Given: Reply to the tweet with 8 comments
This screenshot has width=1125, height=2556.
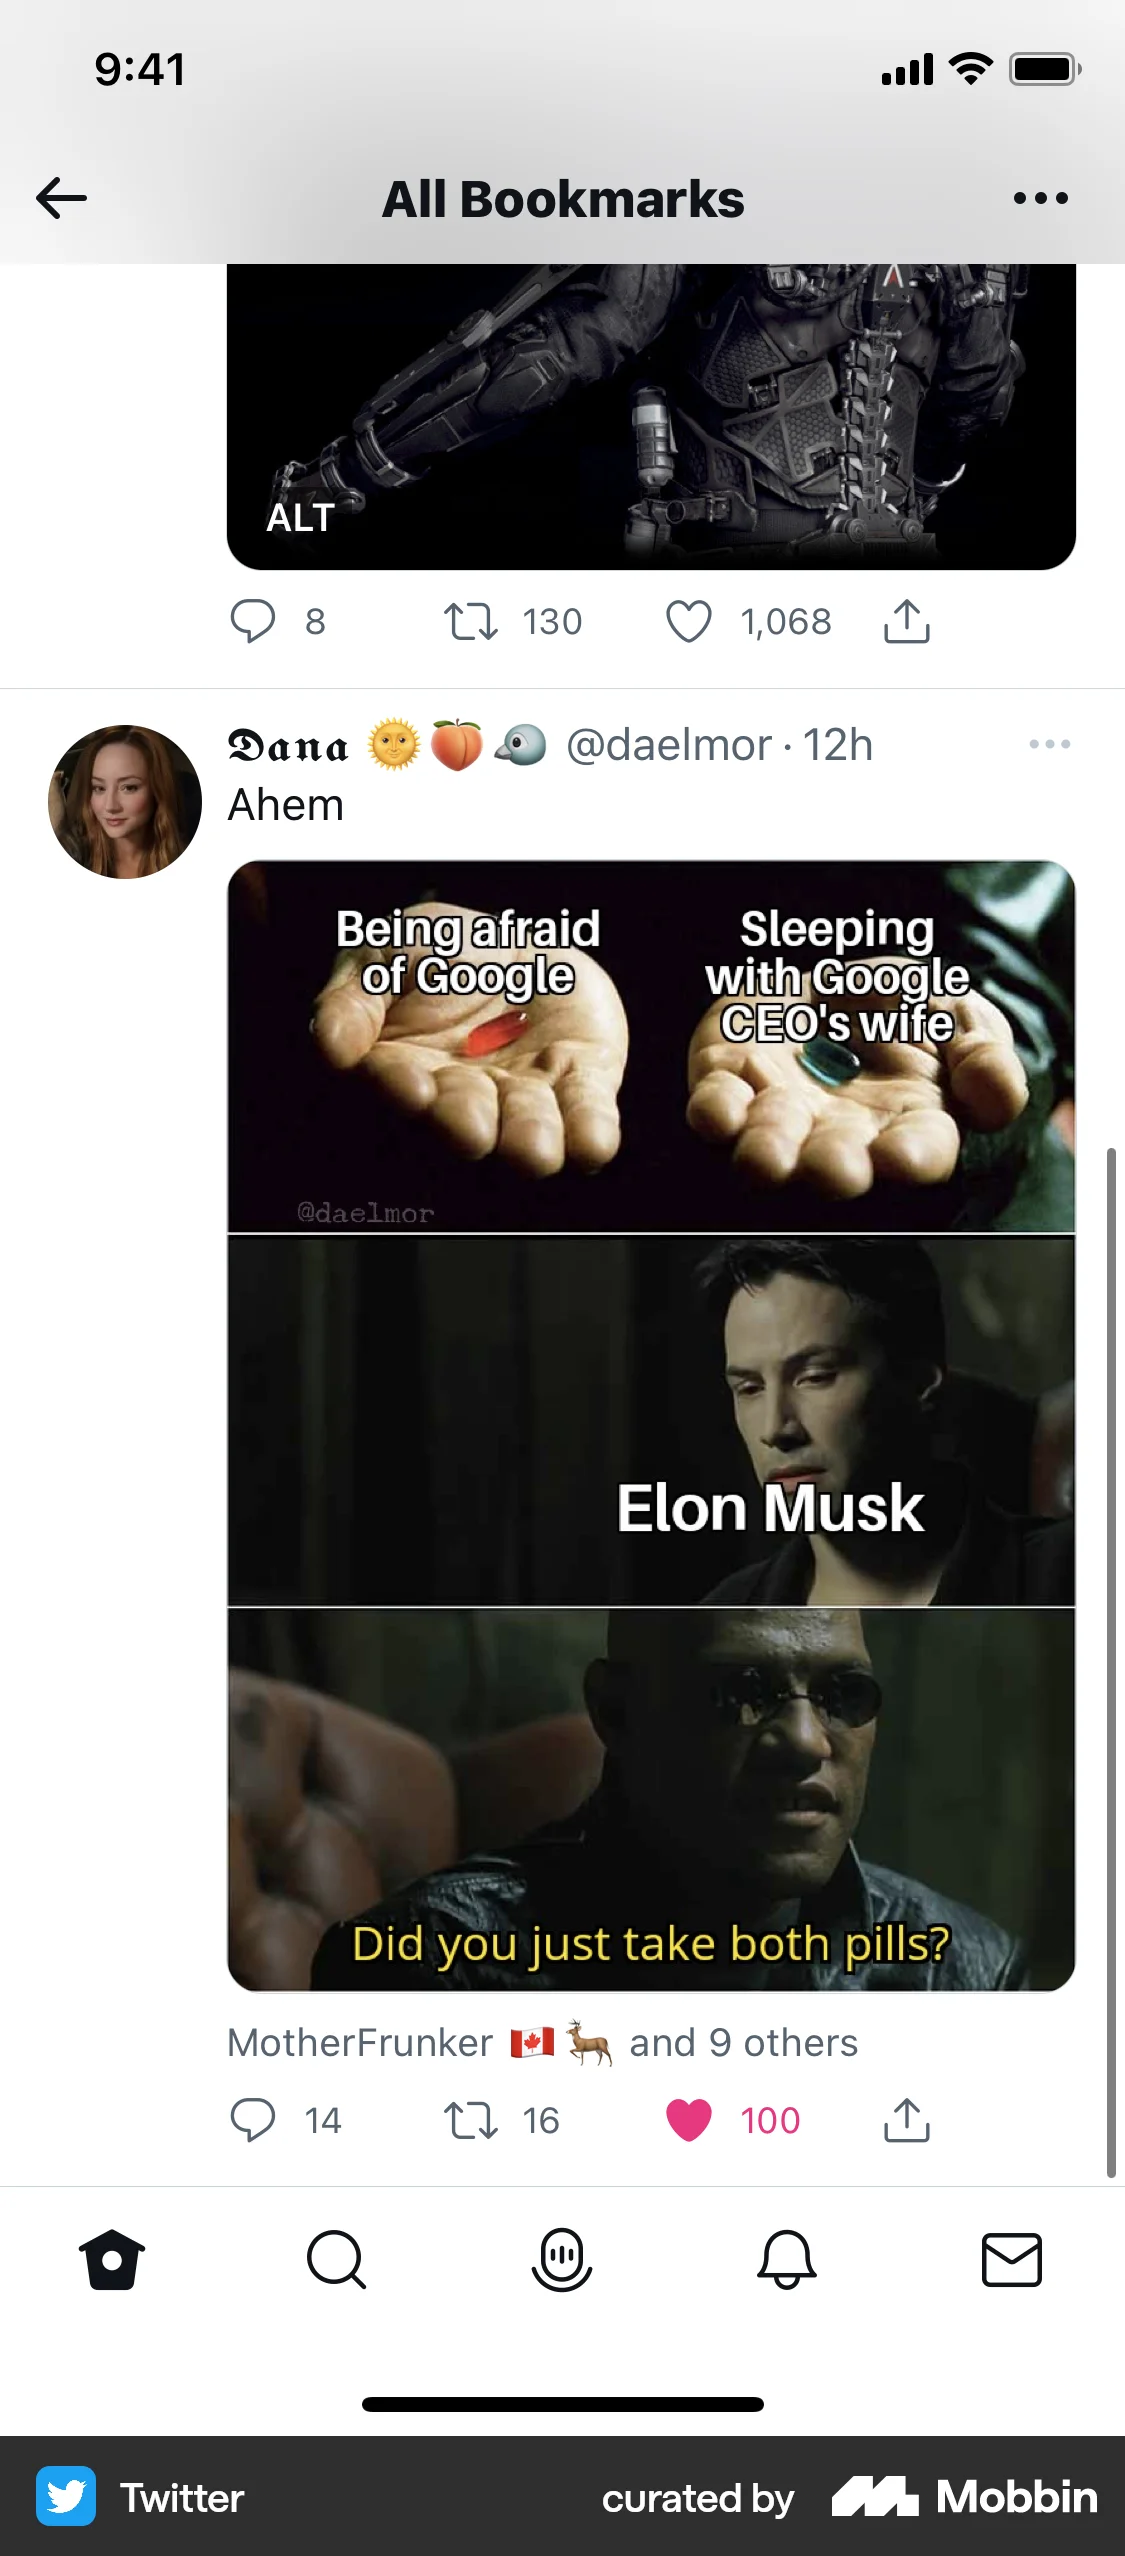Looking at the screenshot, I should pyautogui.click(x=253, y=621).
